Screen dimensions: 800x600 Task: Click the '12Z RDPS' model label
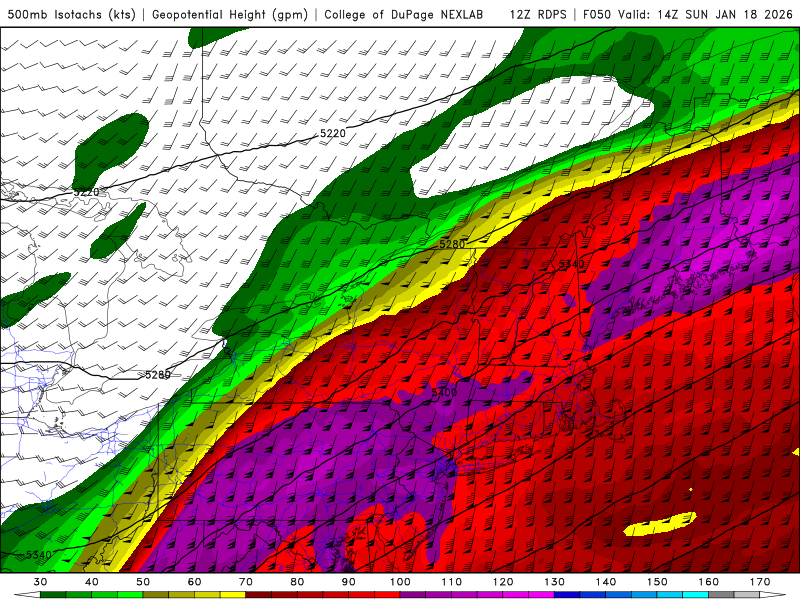click(538, 15)
